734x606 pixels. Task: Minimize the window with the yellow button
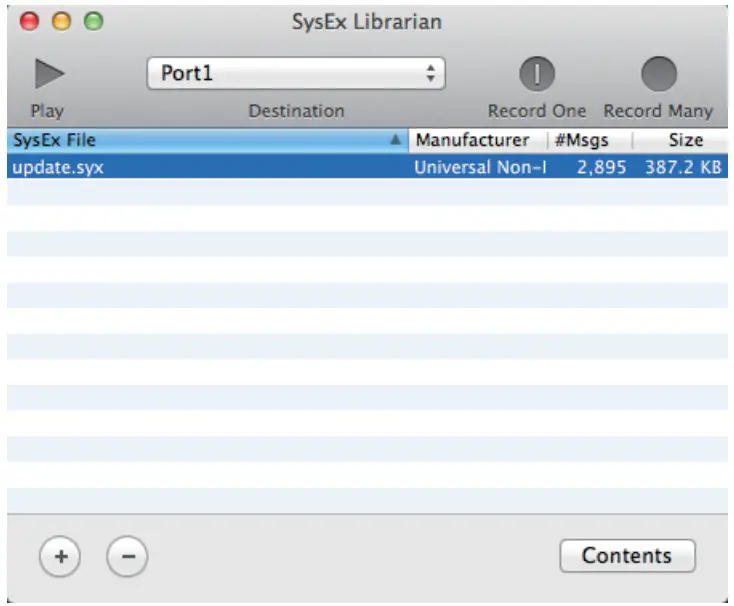pyautogui.click(x=61, y=22)
